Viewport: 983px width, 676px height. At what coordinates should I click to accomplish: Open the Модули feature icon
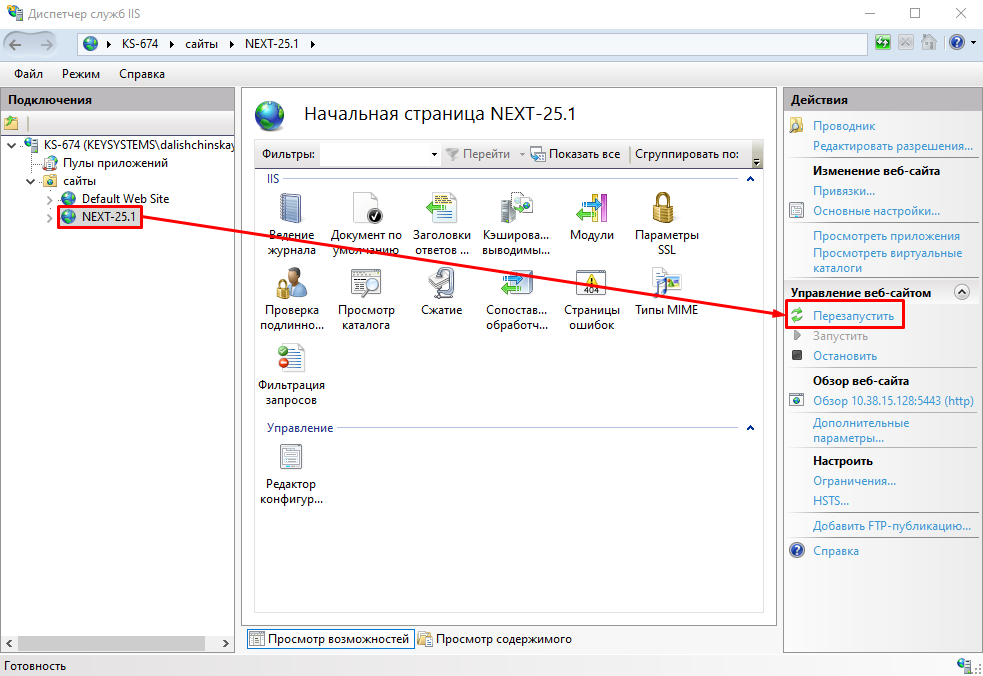591,210
